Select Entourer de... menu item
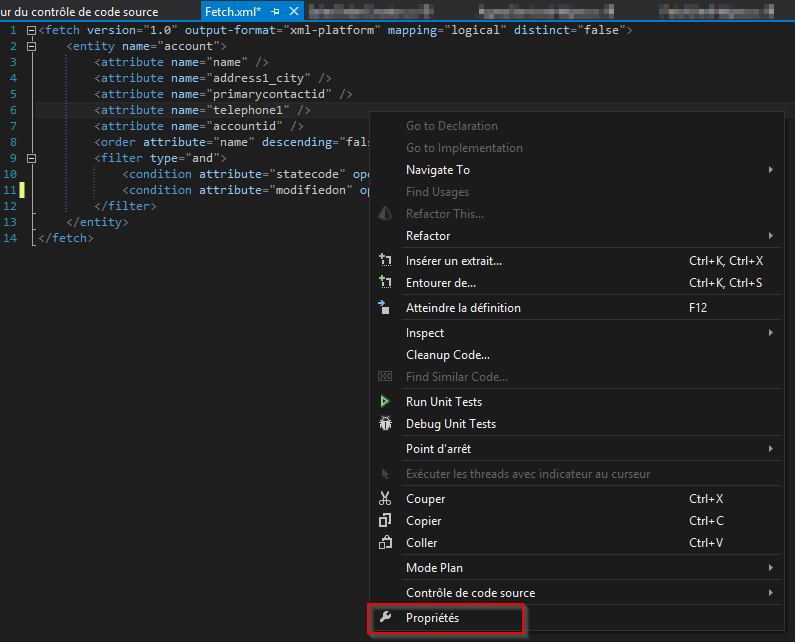This screenshot has height=642, width=795. [576, 282]
